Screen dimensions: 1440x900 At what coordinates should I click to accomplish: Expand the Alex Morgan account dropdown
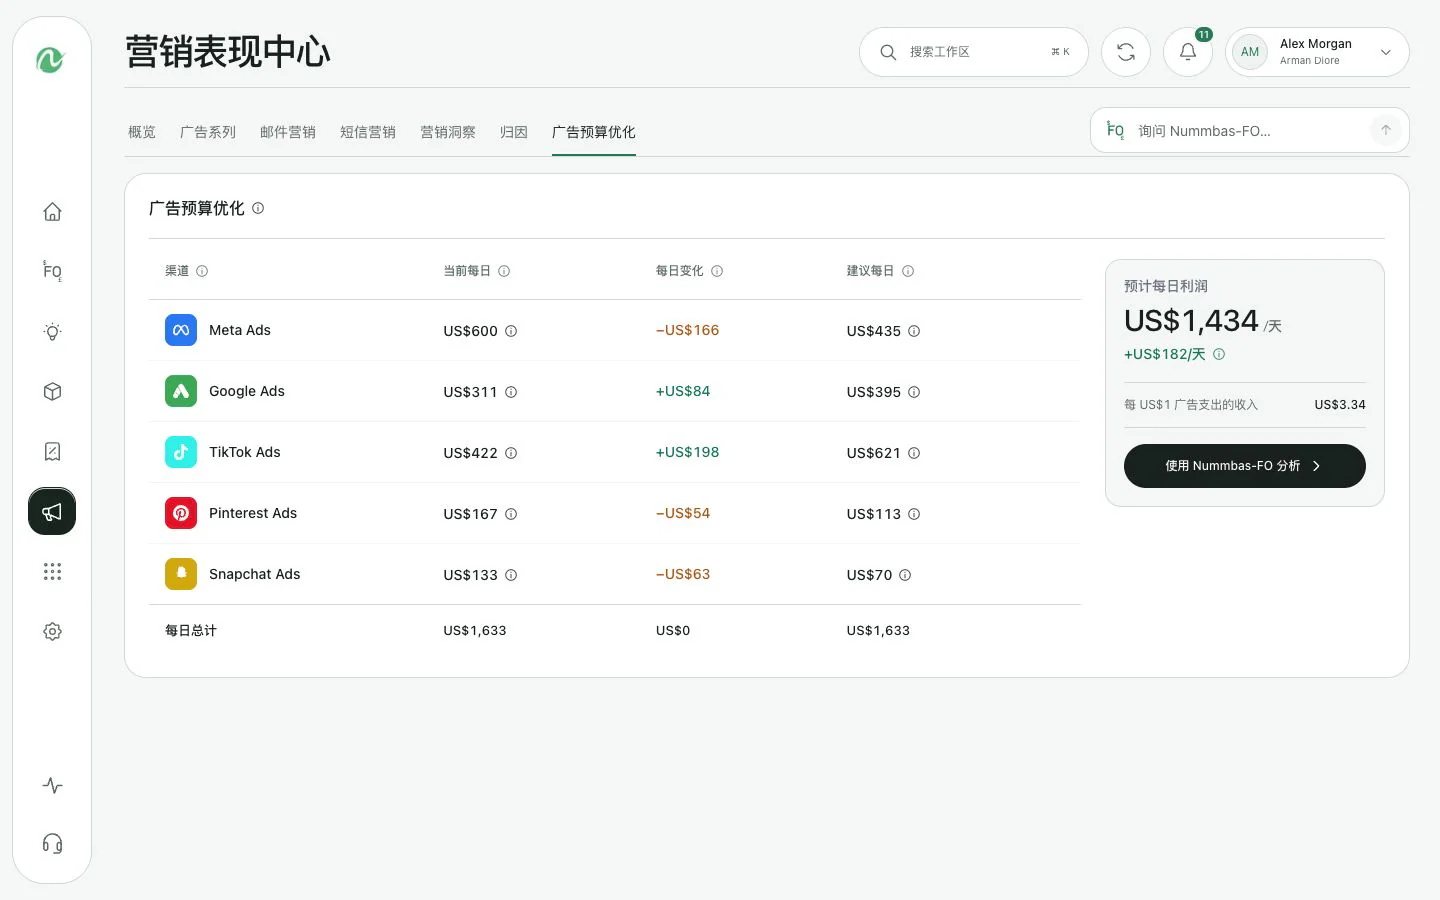tap(1386, 52)
